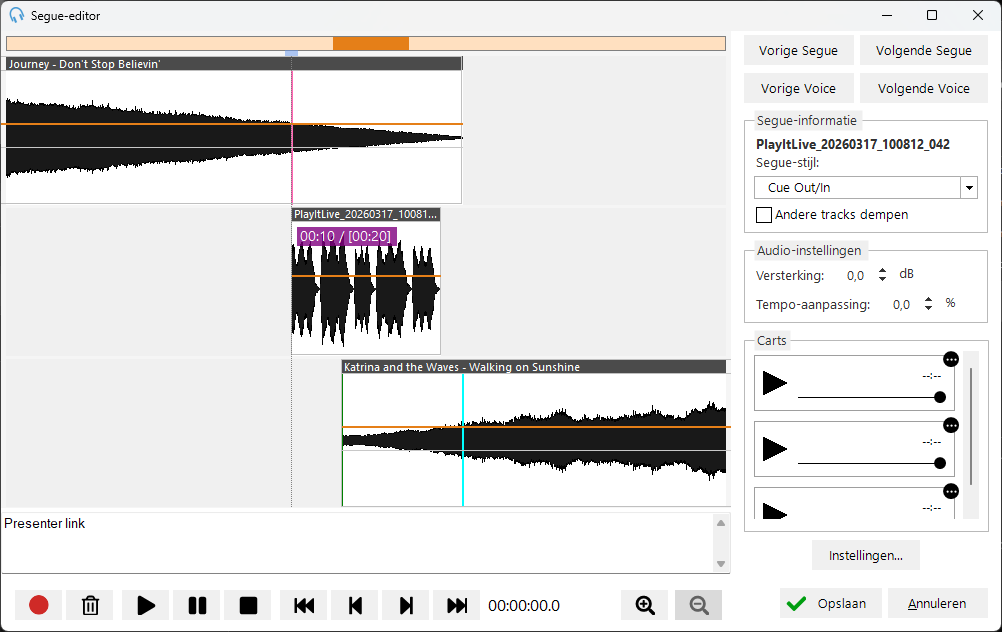Viewport: 1002px width, 632px height.
Task: Click the pink cue marker on Journey waveform
Action: tap(292, 137)
